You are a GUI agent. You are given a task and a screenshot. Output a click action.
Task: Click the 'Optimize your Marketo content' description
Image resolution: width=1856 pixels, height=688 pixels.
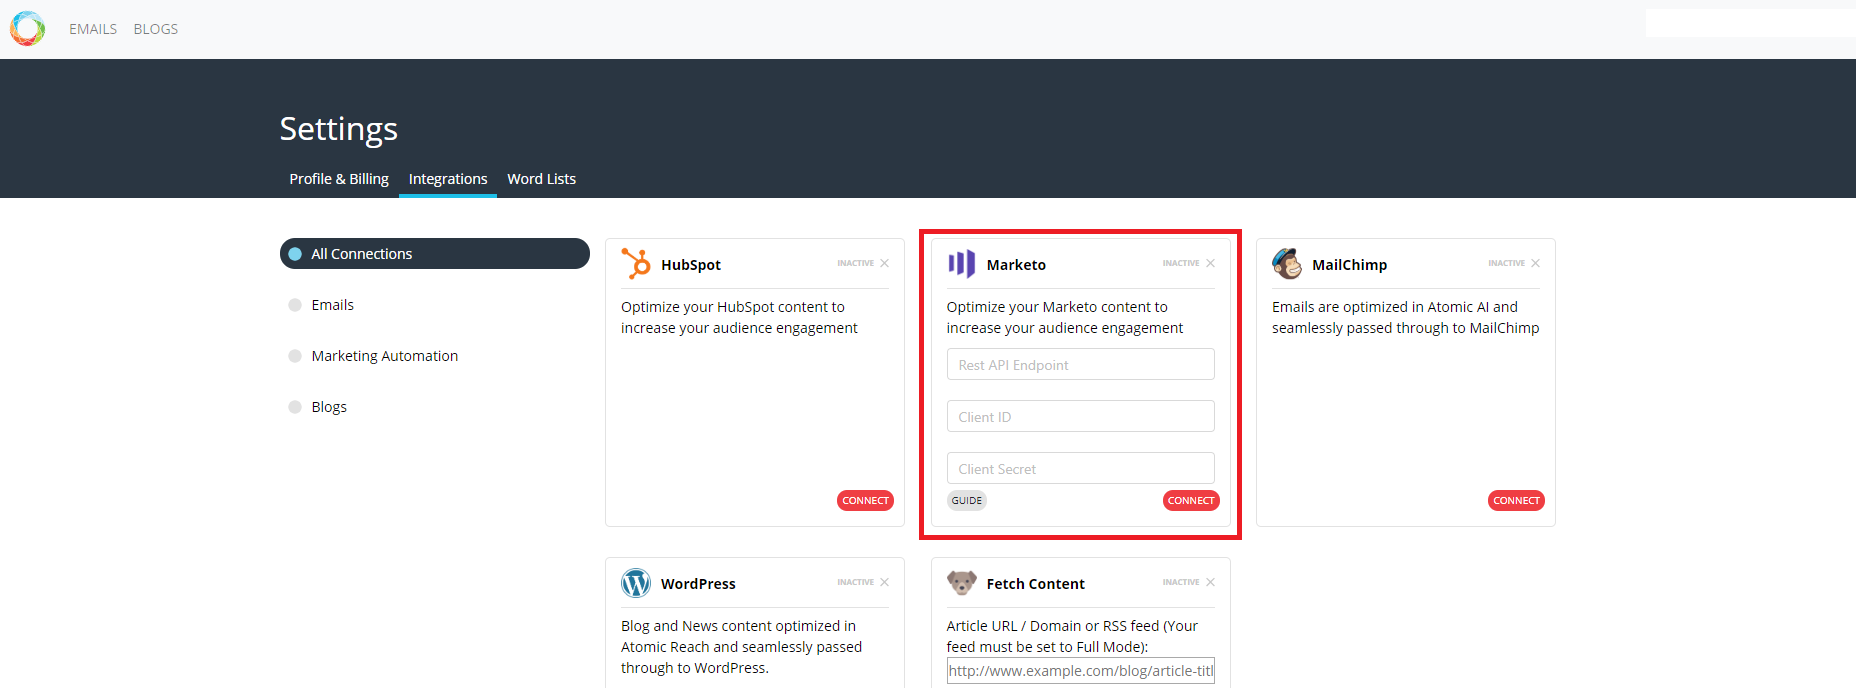[x=1065, y=317]
